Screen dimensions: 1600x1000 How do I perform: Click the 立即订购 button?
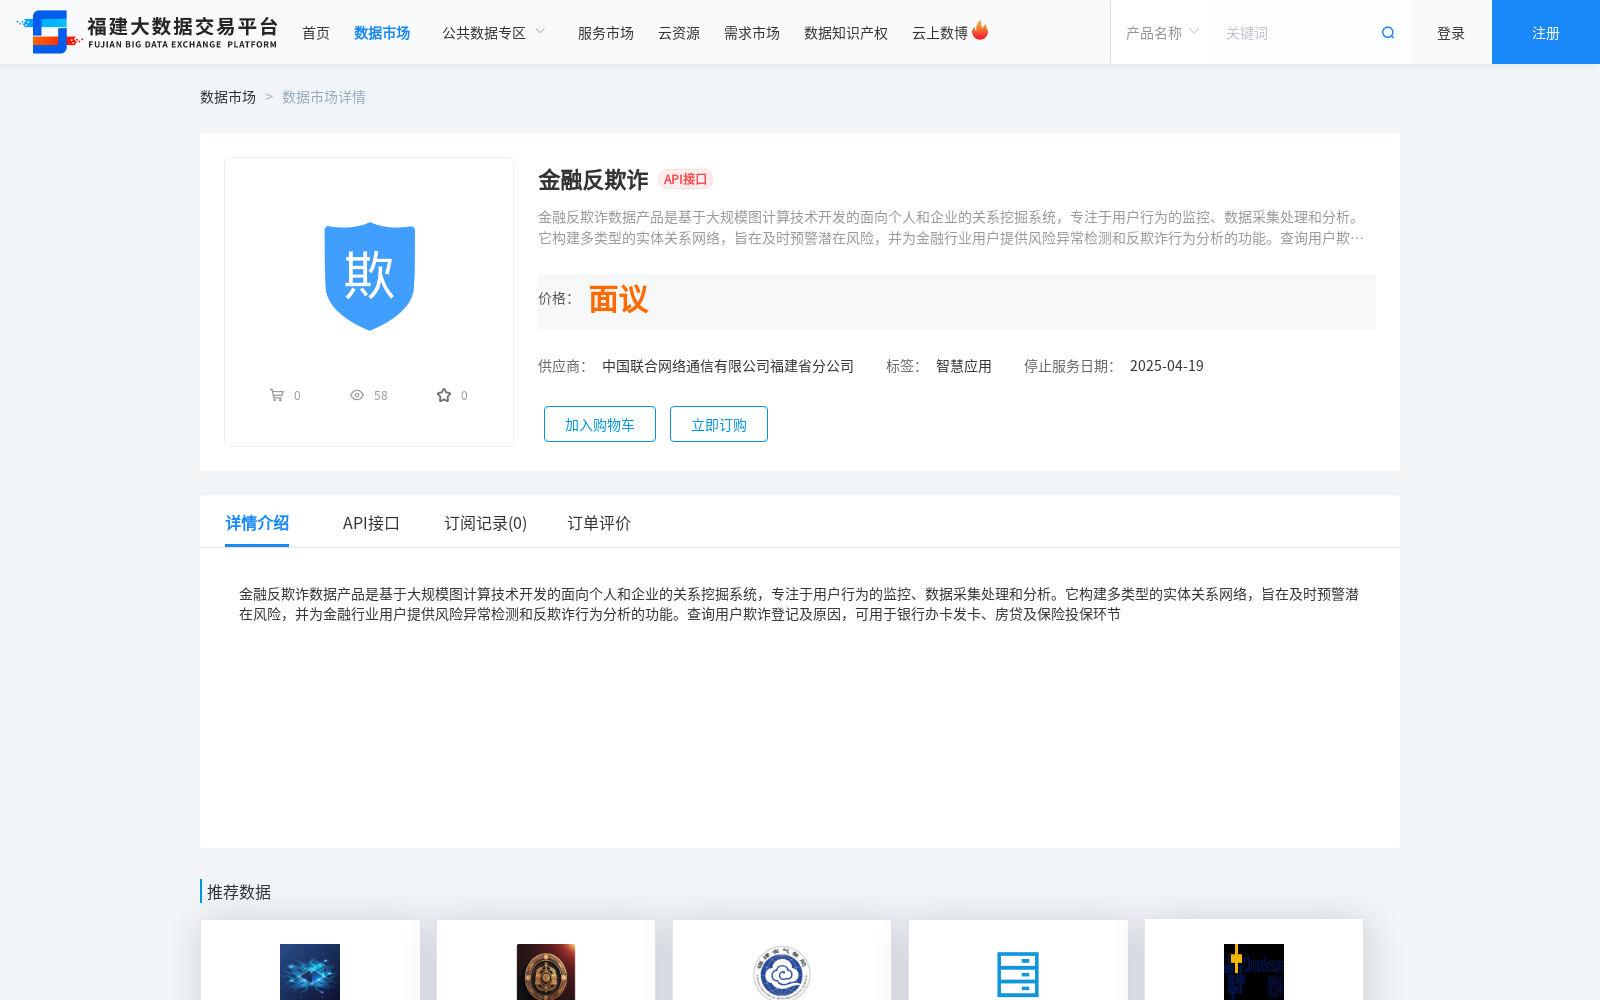[719, 424]
